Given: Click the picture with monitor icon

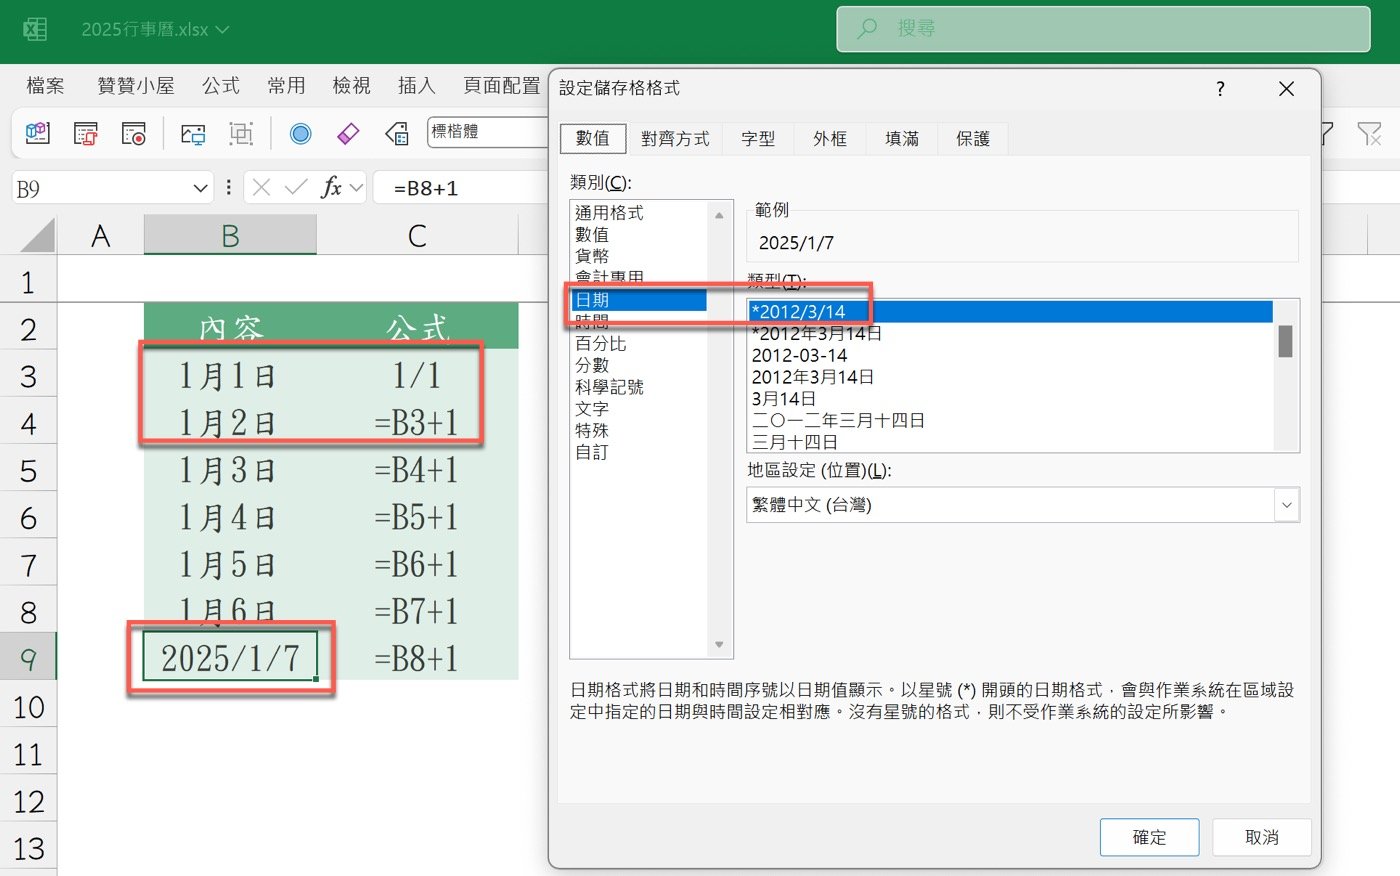Looking at the screenshot, I should tap(193, 133).
